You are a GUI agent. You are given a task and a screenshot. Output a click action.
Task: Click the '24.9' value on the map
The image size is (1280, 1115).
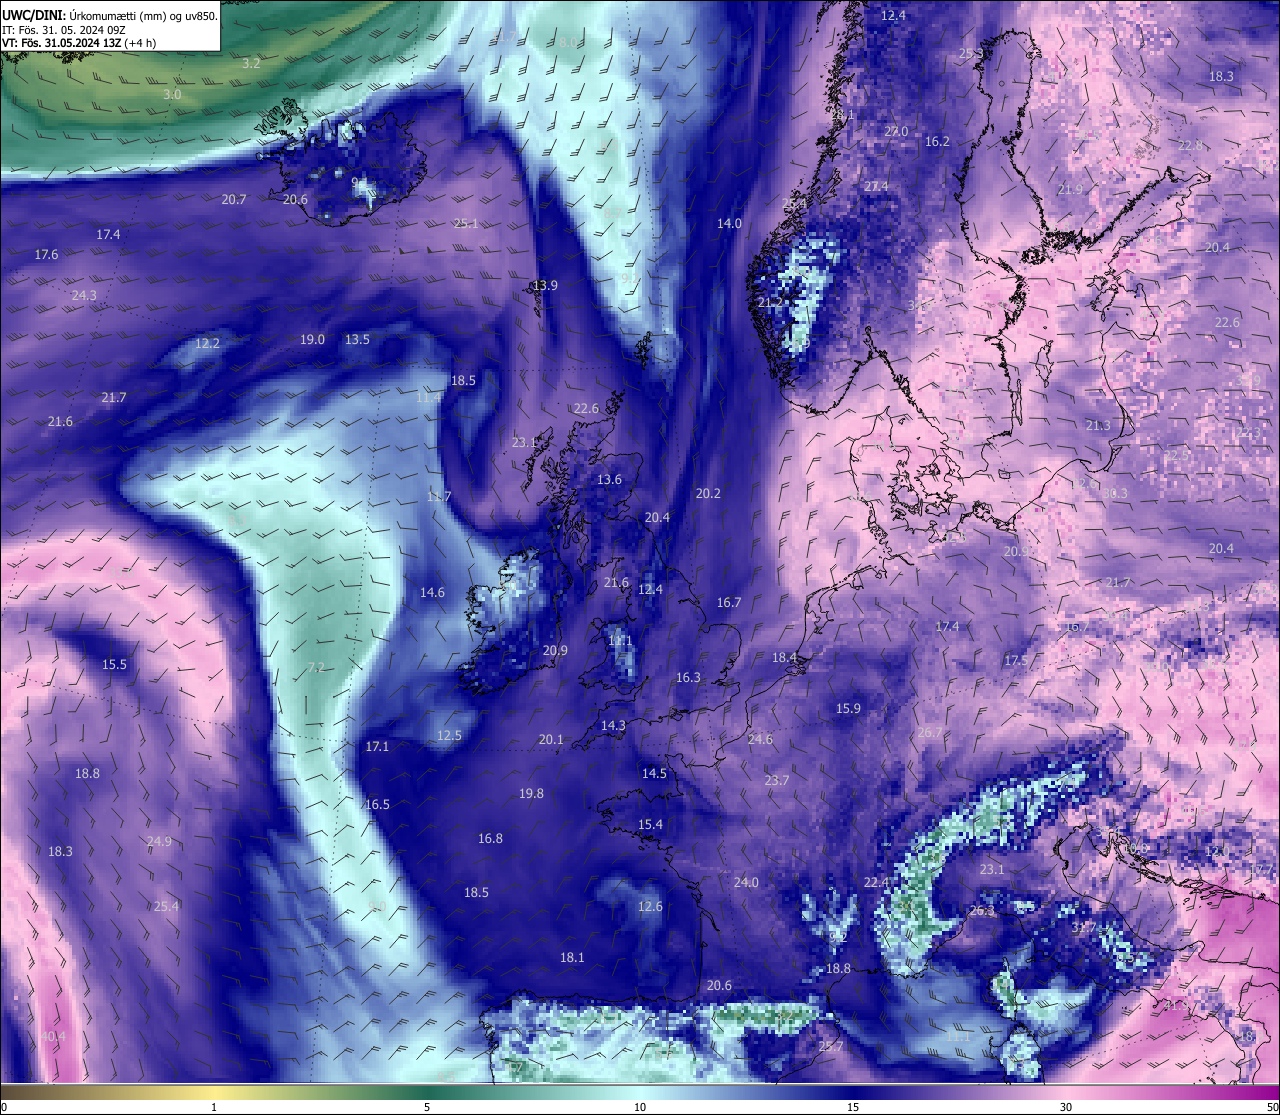click(159, 842)
